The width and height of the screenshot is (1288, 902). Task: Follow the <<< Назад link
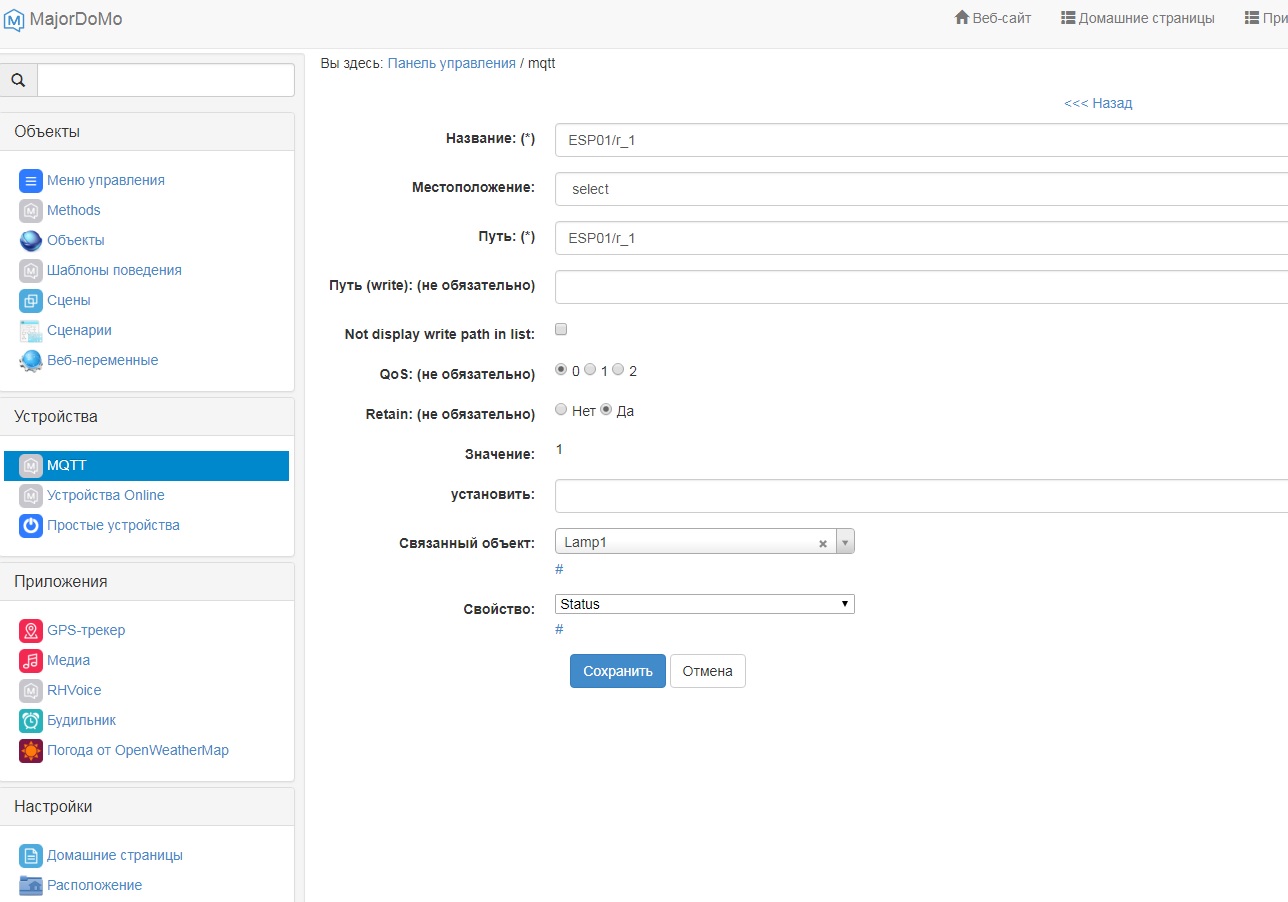click(x=1098, y=103)
